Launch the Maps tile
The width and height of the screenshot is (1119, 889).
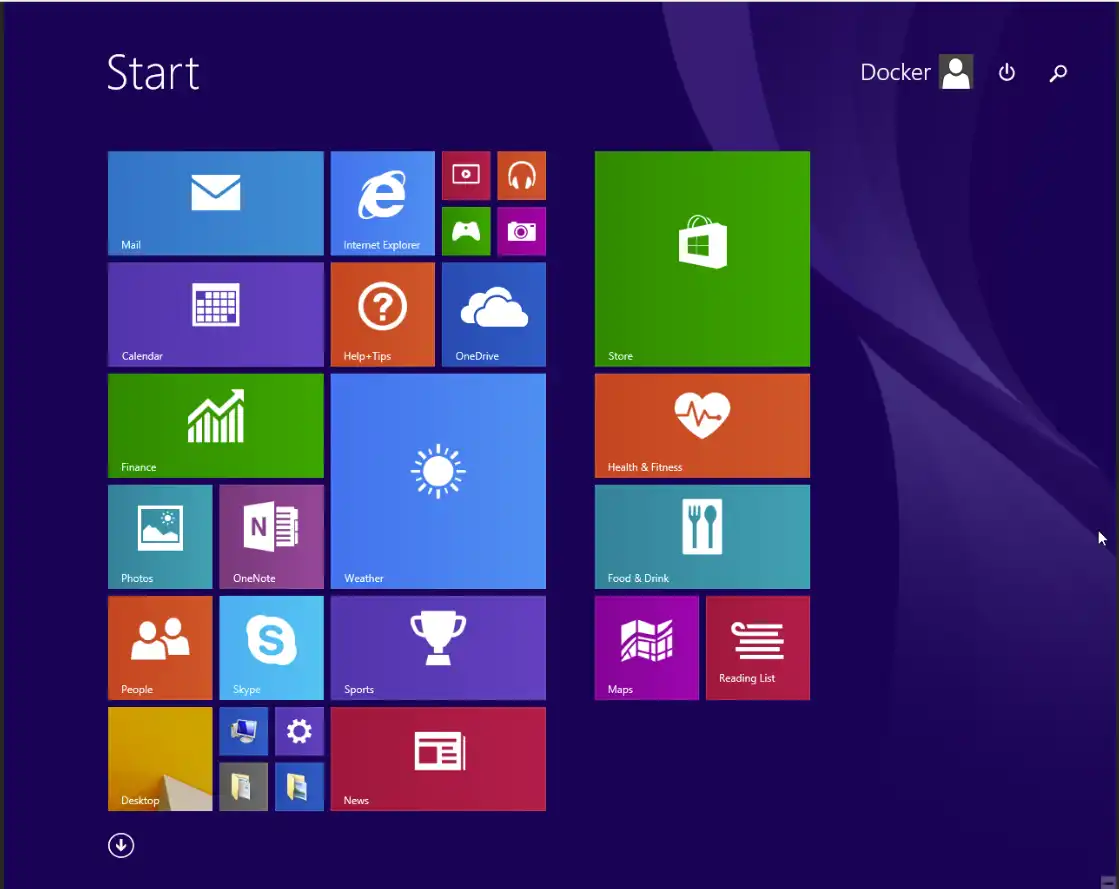646,647
